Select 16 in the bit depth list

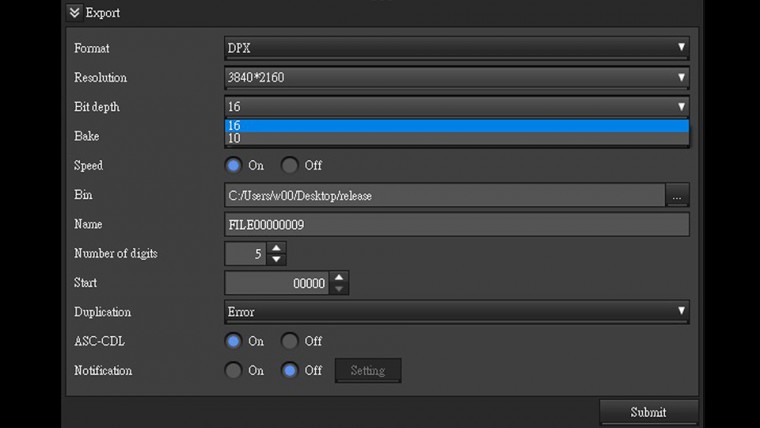click(x=456, y=126)
